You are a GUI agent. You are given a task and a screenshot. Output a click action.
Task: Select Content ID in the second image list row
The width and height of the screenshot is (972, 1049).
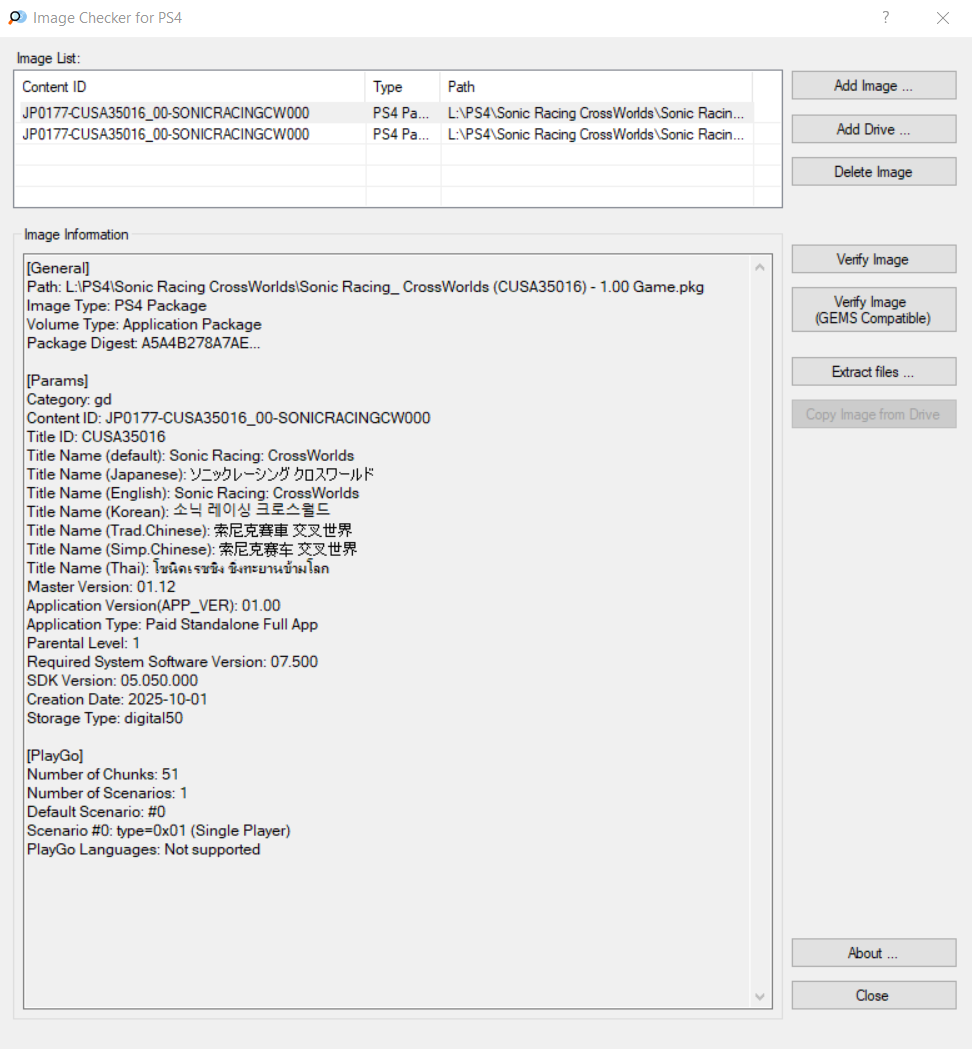tap(165, 134)
